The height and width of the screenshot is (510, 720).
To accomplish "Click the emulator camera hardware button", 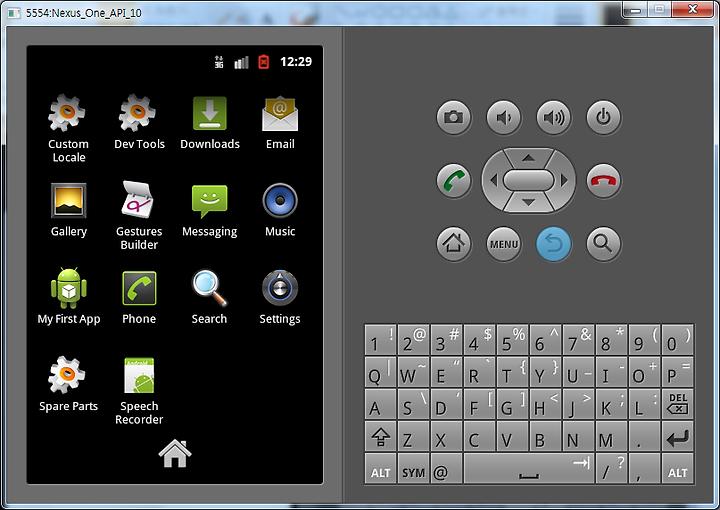I will (454, 118).
